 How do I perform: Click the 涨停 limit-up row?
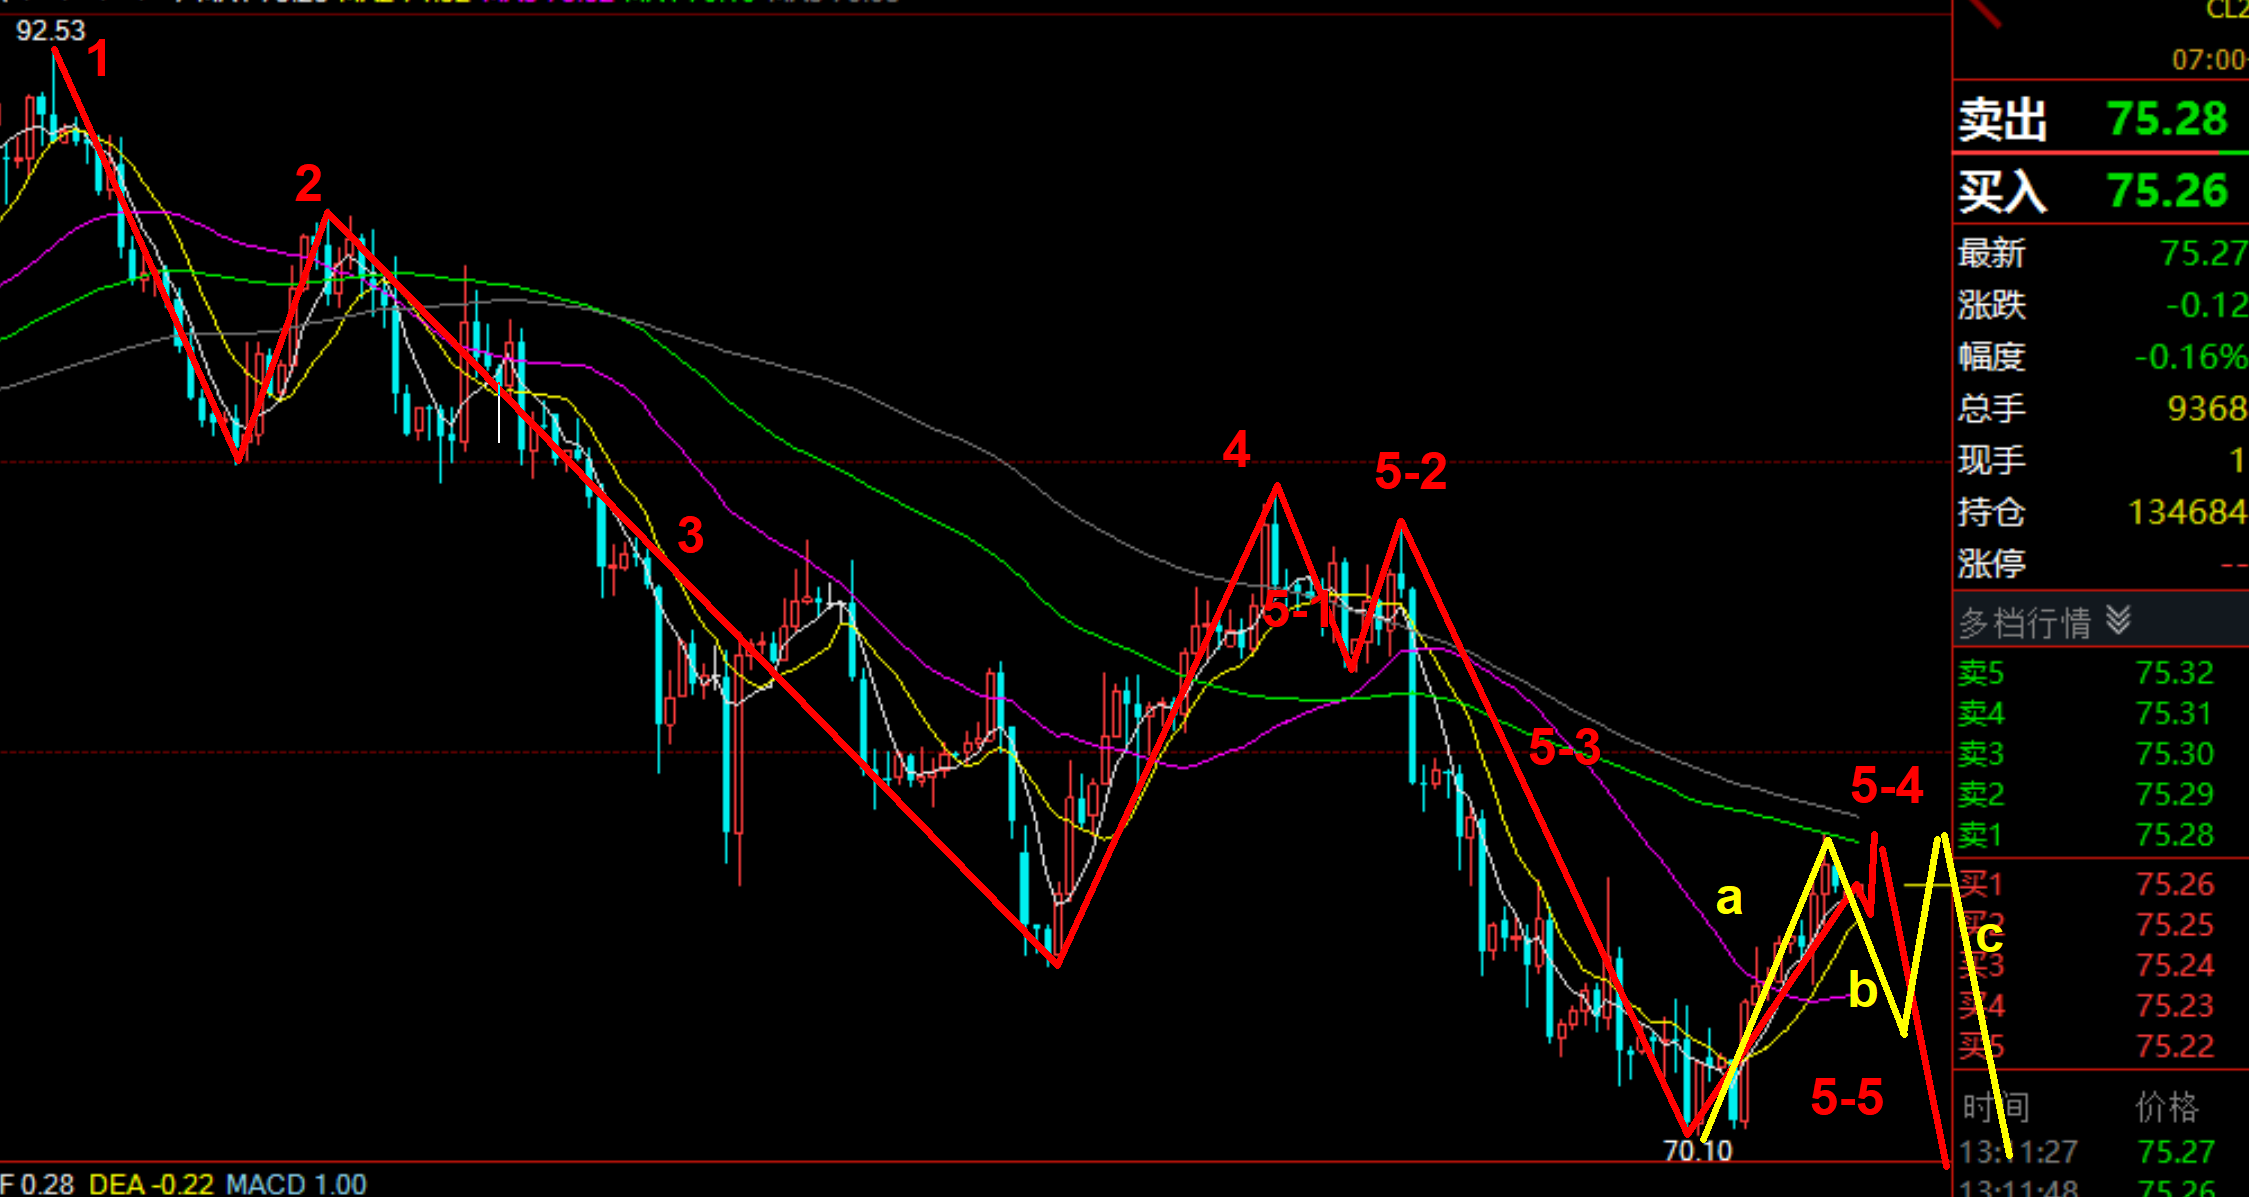tap(2101, 564)
